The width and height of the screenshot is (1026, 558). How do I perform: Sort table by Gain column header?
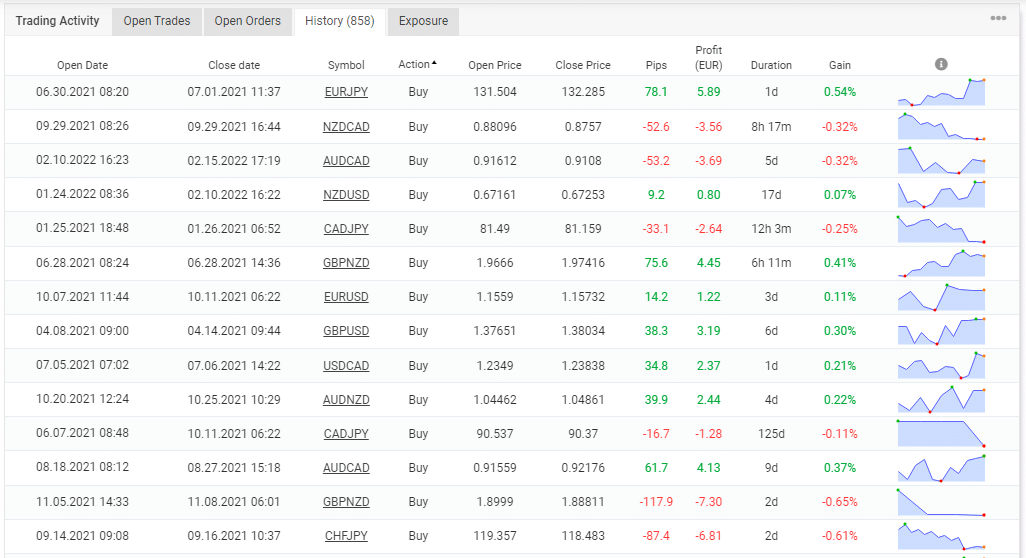[x=840, y=65]
